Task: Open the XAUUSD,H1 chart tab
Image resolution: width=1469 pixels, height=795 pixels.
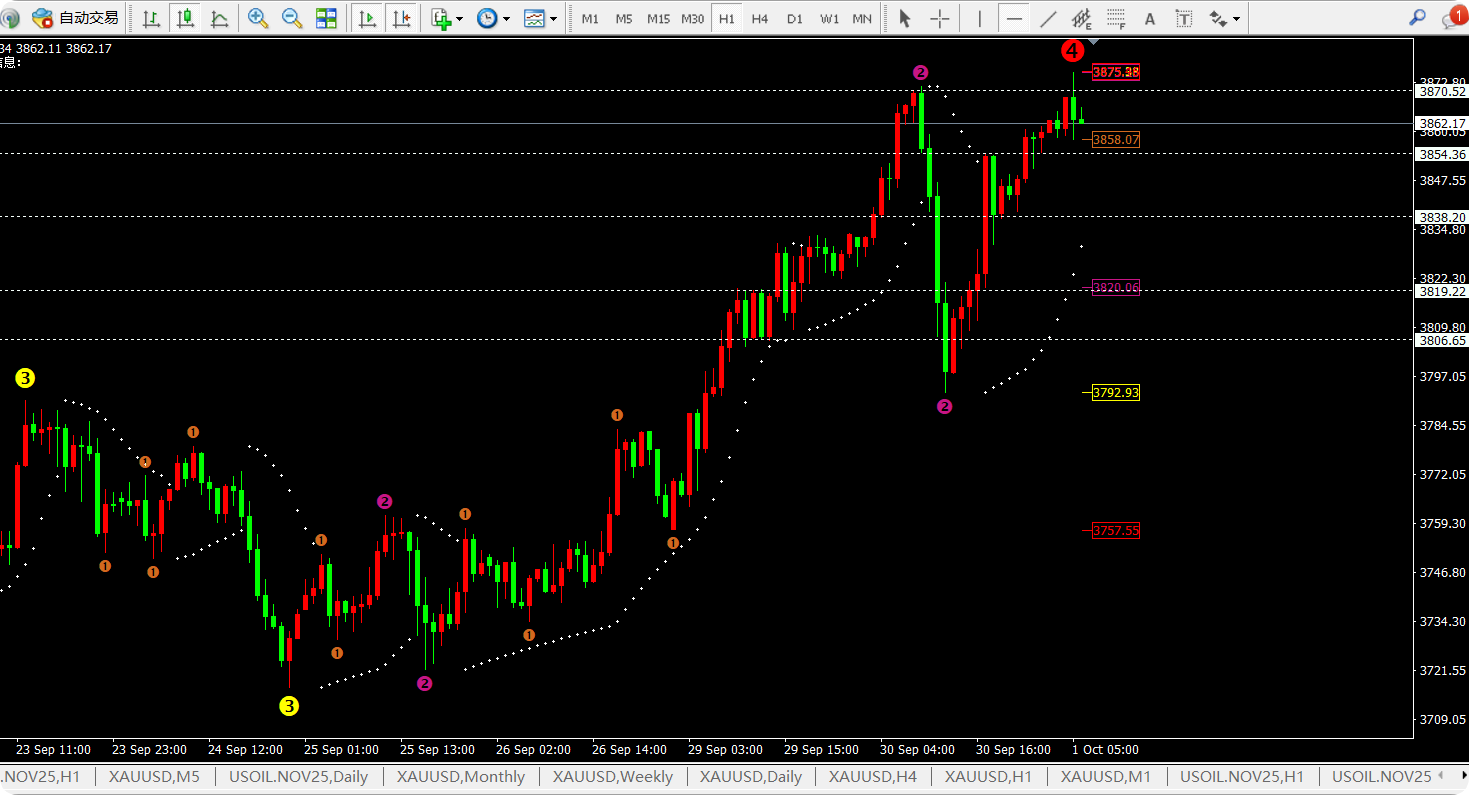Action: tap(989, 777)
